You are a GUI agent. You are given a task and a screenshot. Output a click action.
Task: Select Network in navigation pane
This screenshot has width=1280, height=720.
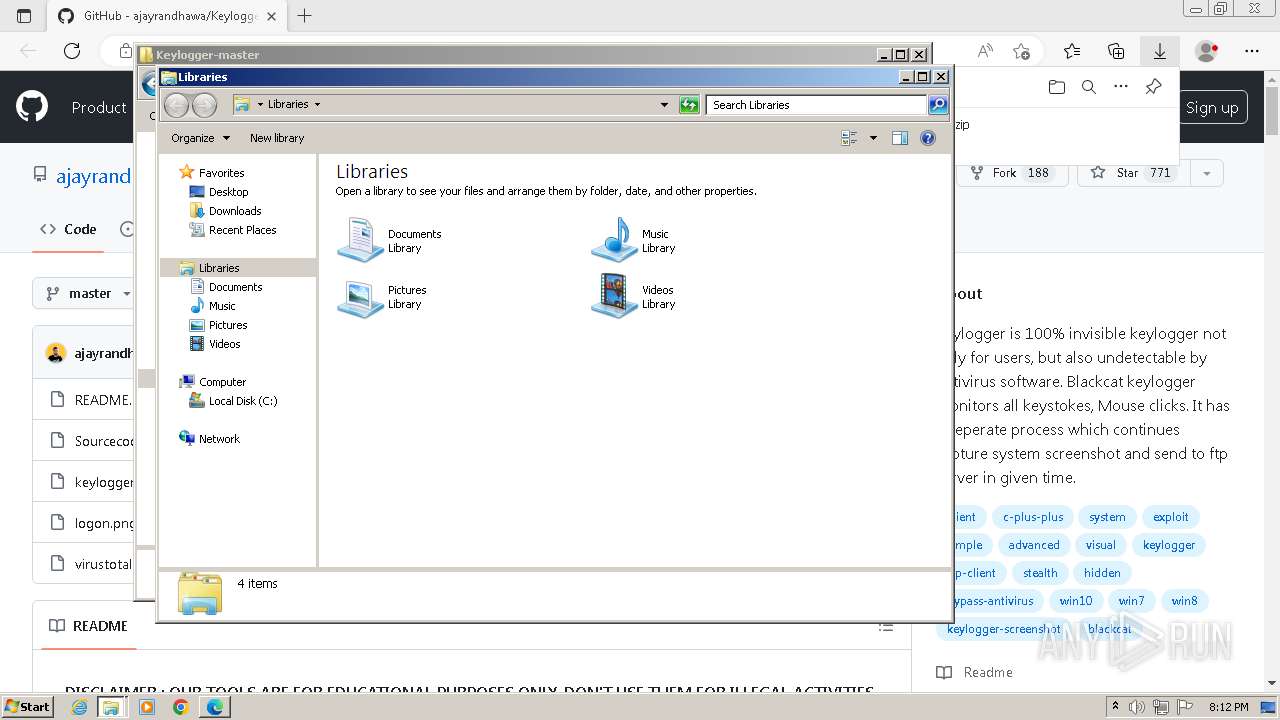(x=219, y=439)
